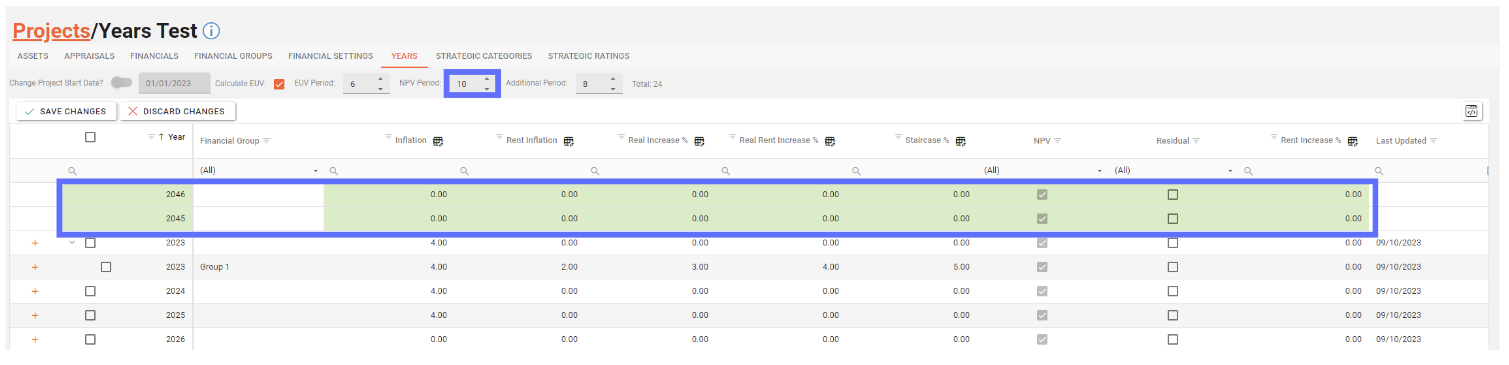This screenshot has height=365, width=1509.
Task: Click the Staircase % column table icon
Action: click(x=960, y=140)
